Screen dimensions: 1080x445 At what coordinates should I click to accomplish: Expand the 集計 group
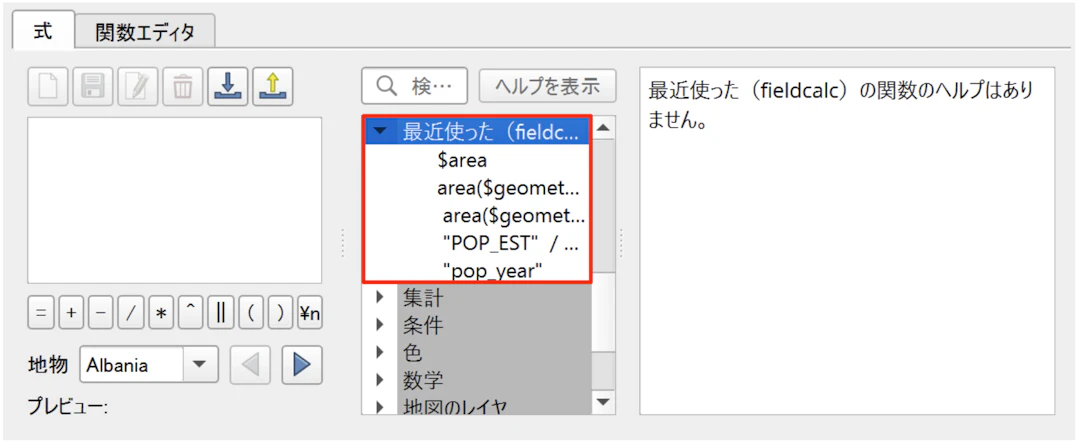click(380, 298)
